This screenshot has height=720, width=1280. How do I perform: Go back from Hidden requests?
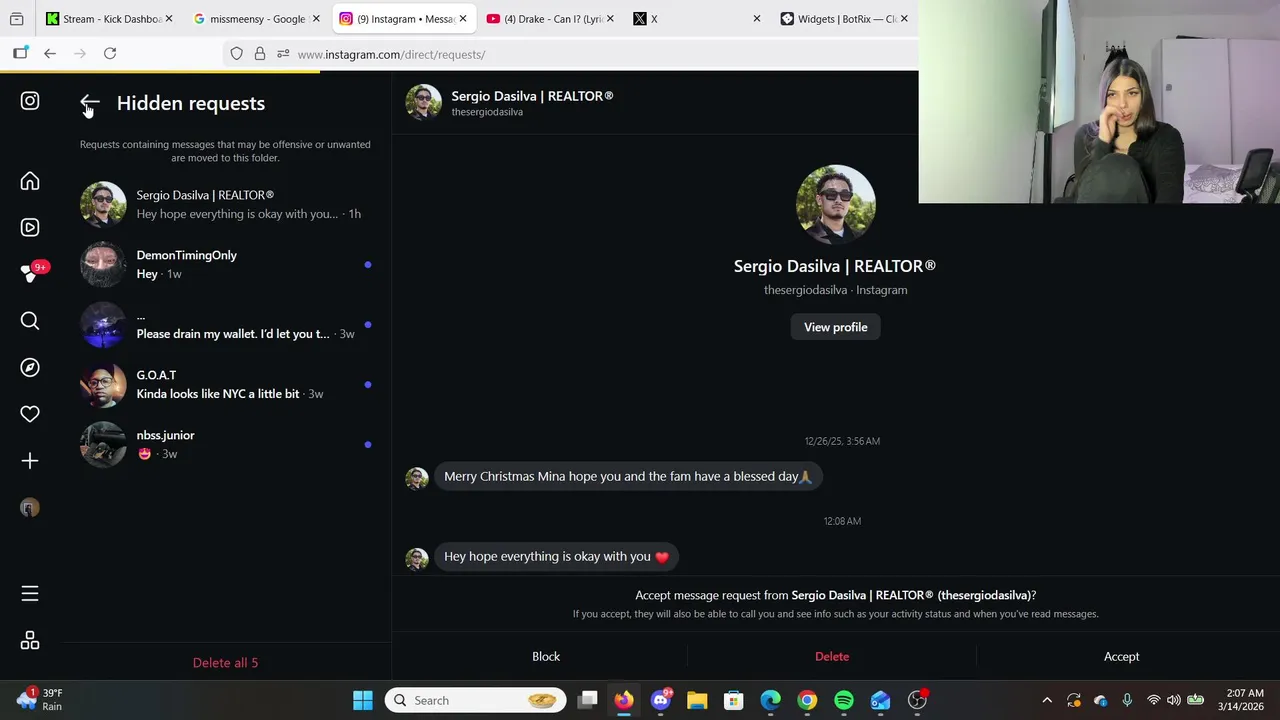coord(90,103)
